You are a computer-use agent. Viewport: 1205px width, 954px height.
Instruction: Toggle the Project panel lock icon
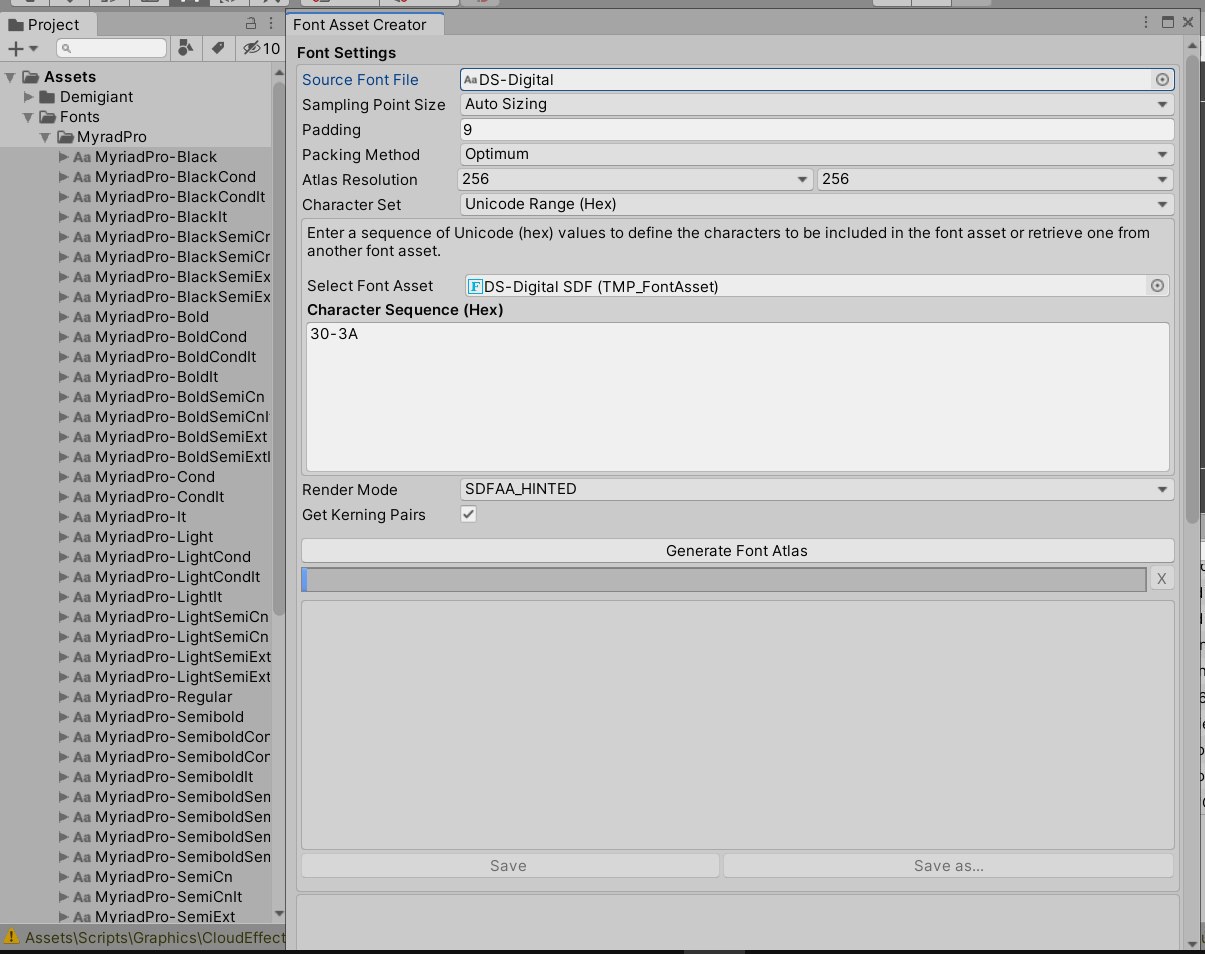(250, 24)
